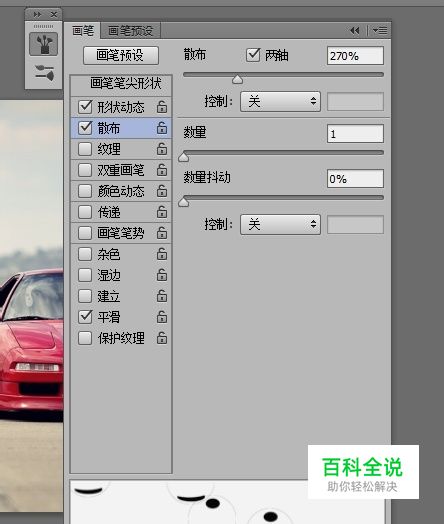Screen dimensions: 444x524
Task: Uncheck the 两轴 checkbox
Action: (x=253, y=55)
